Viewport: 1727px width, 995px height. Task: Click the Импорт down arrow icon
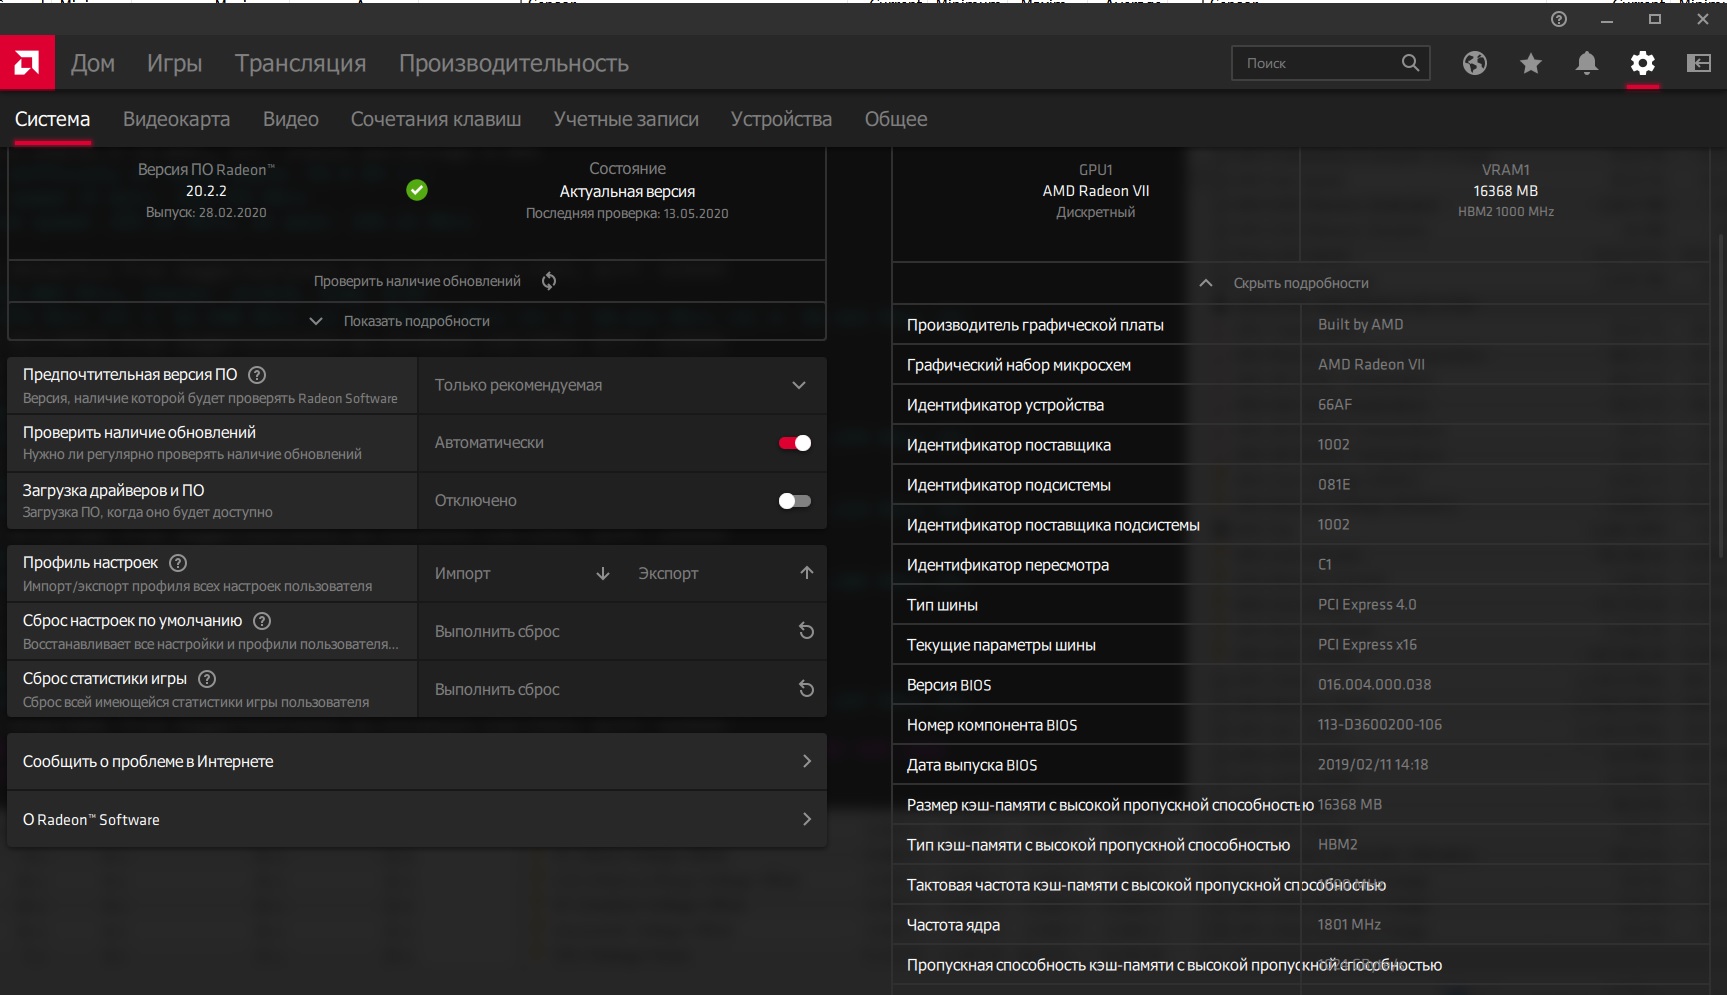point(603,573)
